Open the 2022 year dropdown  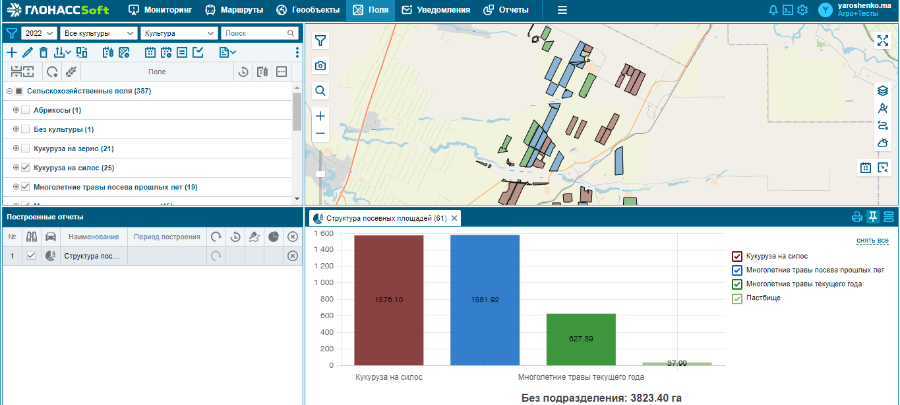point(38,33)
